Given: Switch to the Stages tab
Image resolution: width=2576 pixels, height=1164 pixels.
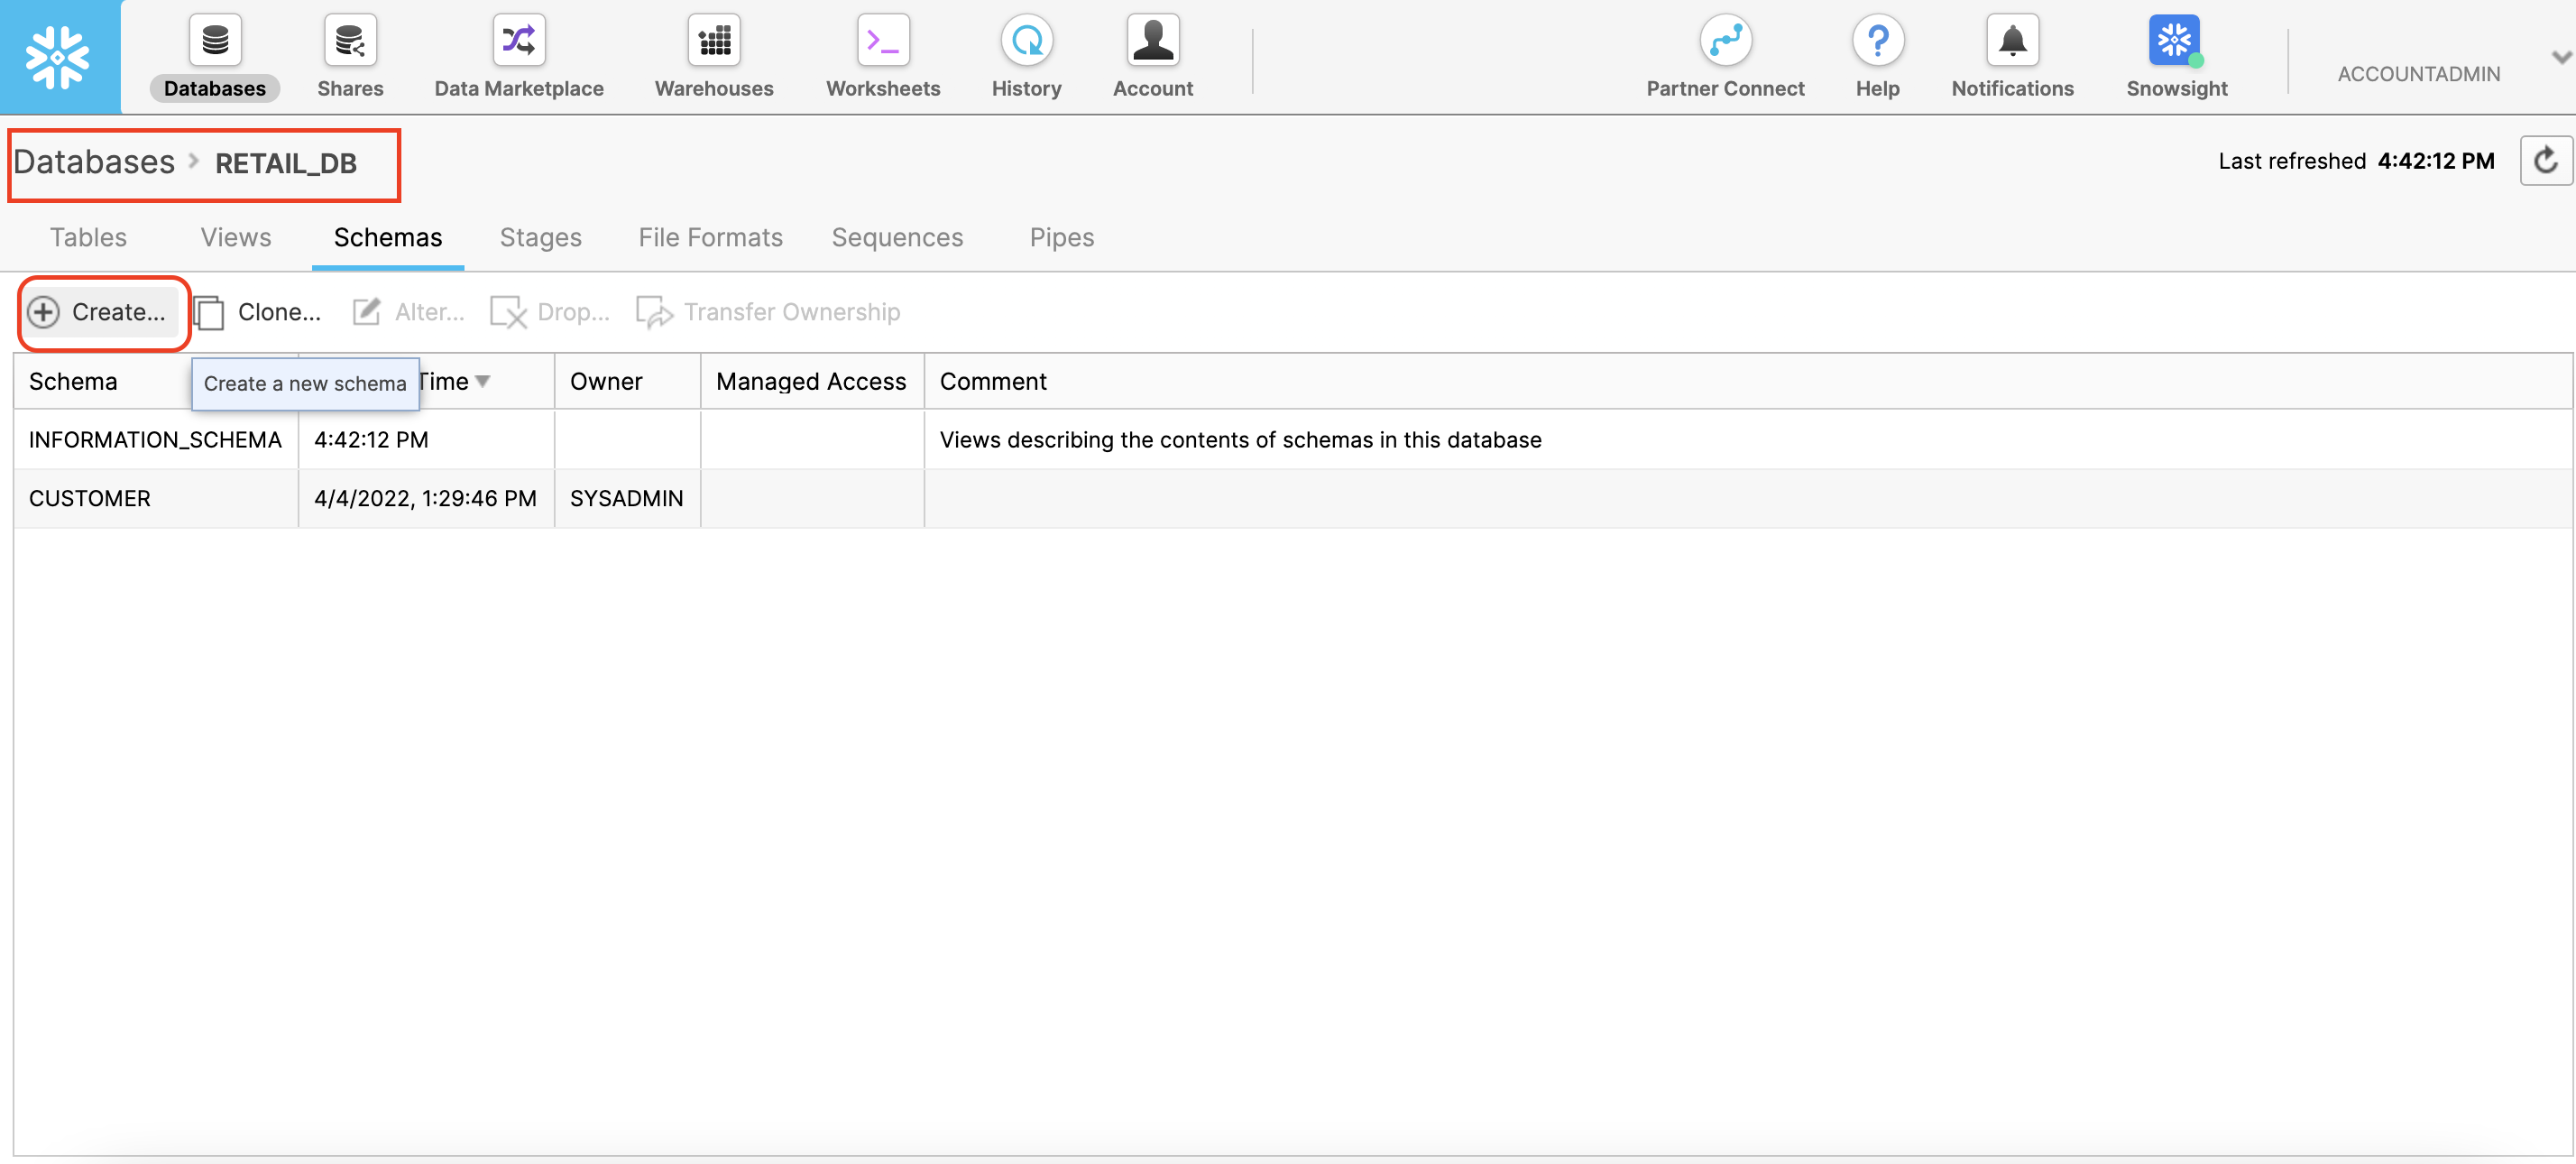Looking at the screenshot, I should click(x=540, y=237).
